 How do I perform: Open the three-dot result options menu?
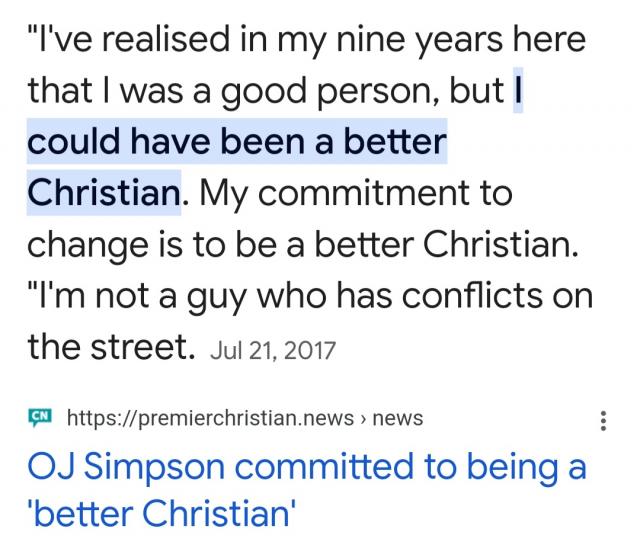[602, 422]
